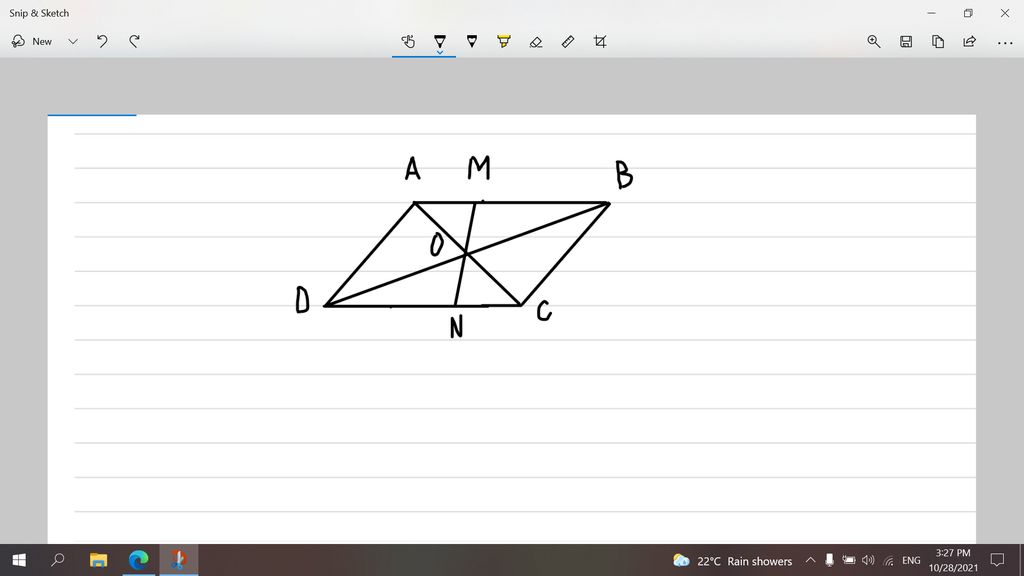1024x576 pixels.
Task: Show hidden system tray icons
Action: coord(810,560)
